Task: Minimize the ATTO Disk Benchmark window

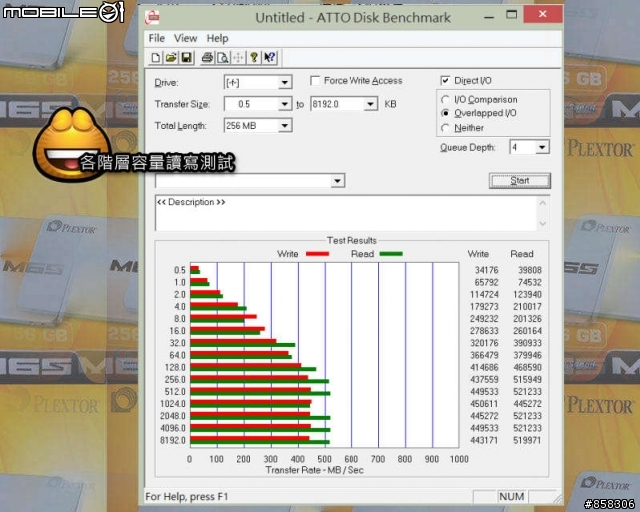Action: [489, 16]
